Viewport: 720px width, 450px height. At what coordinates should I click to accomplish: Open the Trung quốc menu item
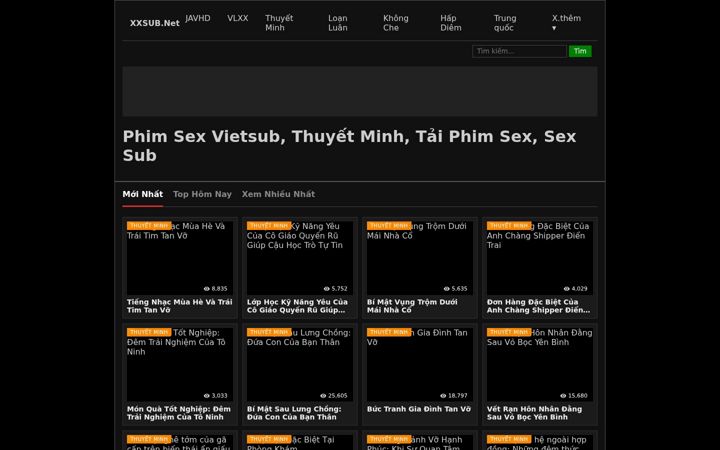point(505,23)
